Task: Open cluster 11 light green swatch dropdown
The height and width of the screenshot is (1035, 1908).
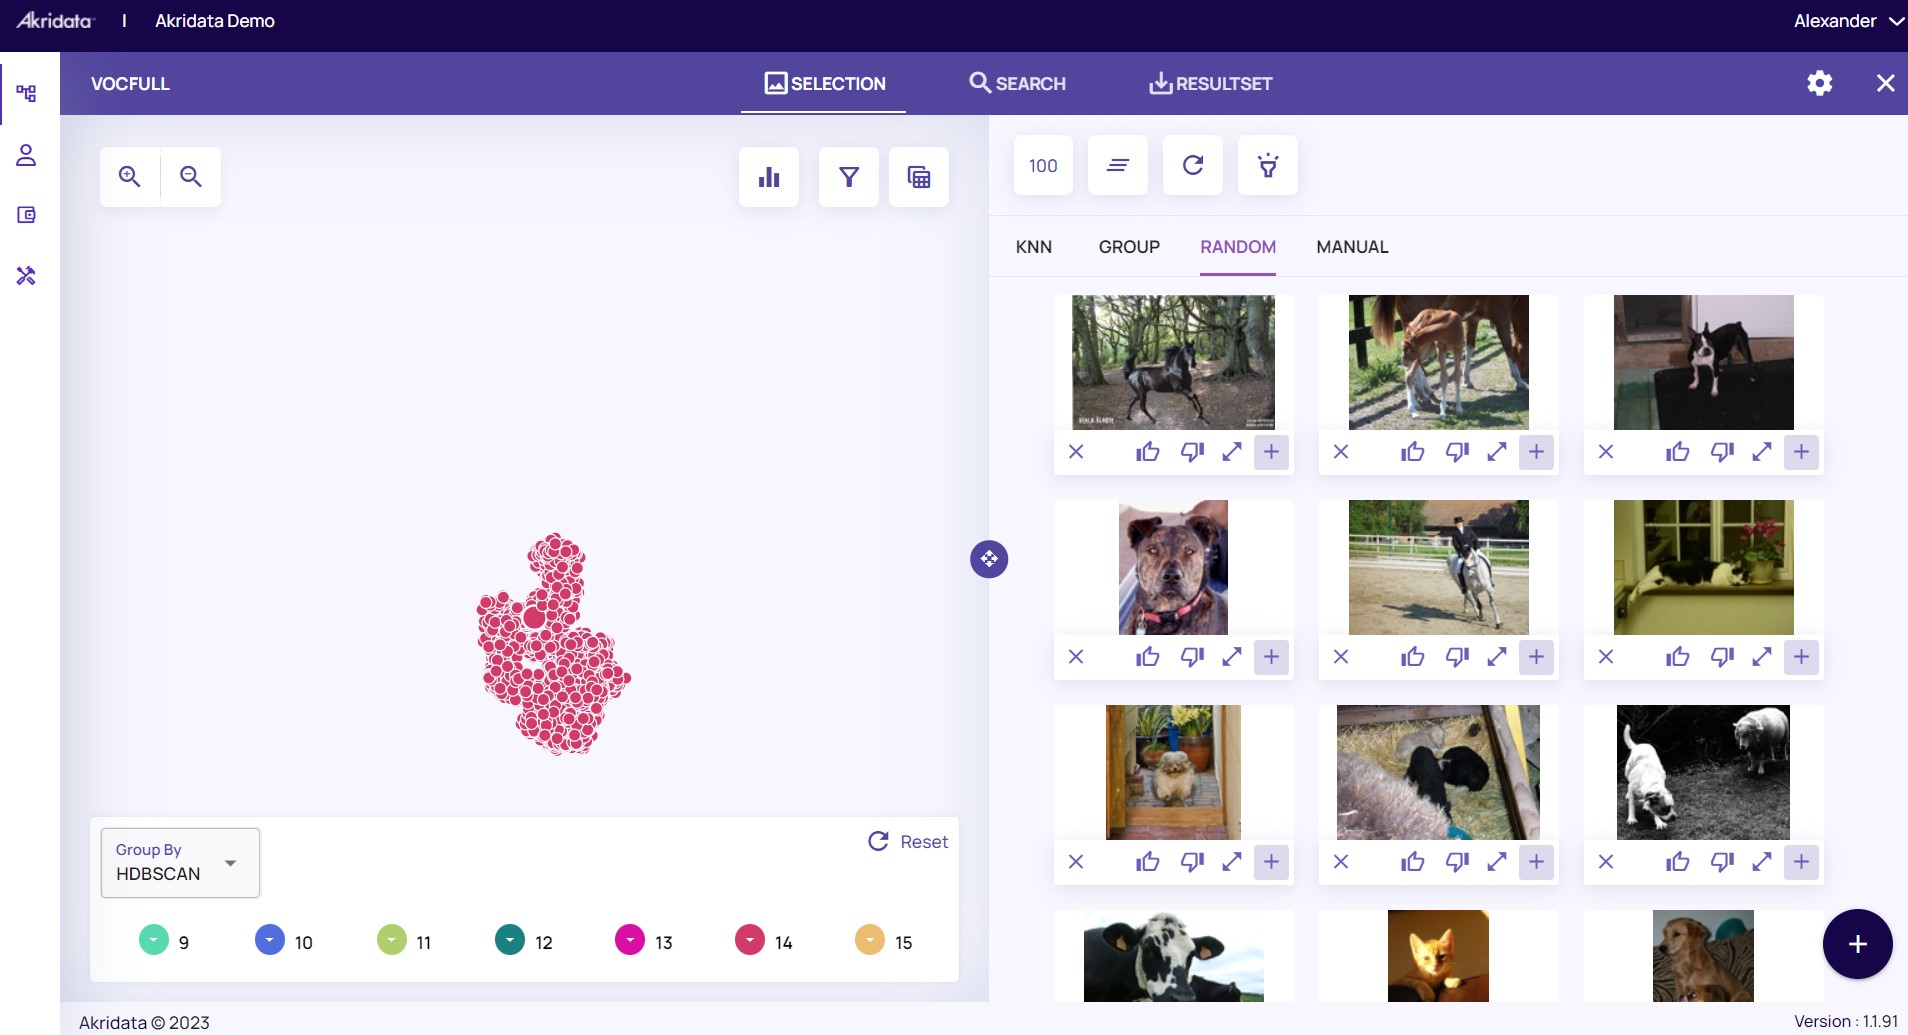Action: click(x=392, y=940)
